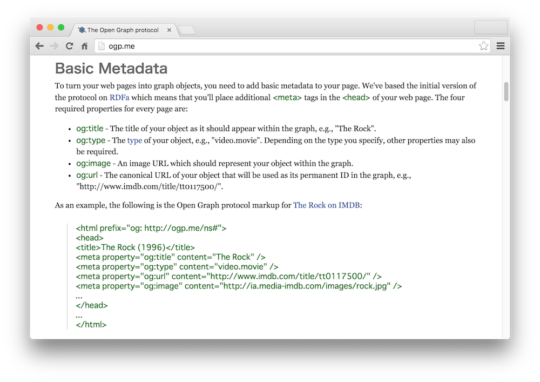Click the closing </head> code line
The height and width of the screenshot is (382, 540).
coord(92,305)
